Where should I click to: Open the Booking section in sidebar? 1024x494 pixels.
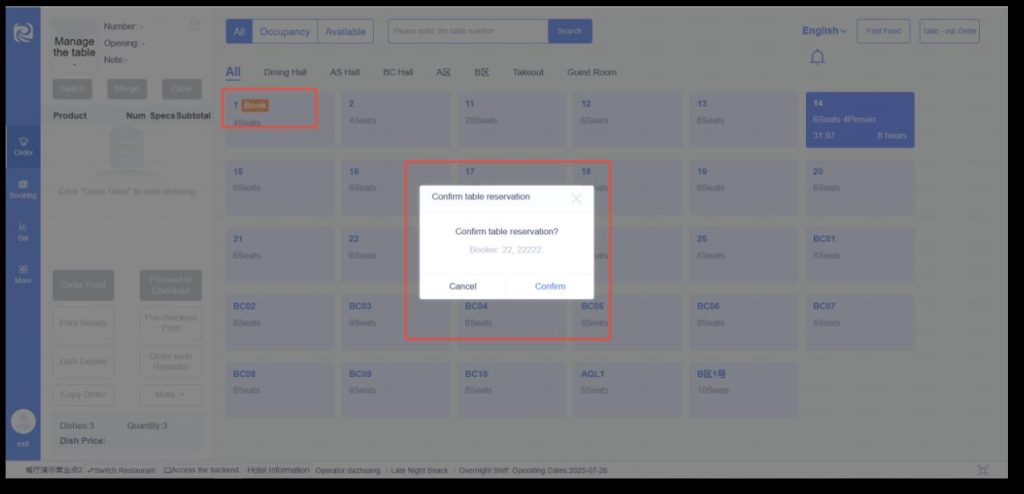point(23,189)
